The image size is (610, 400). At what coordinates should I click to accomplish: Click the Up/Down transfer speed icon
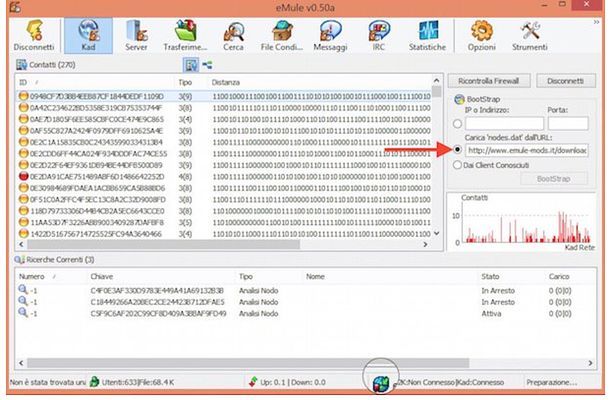[253, 382]
